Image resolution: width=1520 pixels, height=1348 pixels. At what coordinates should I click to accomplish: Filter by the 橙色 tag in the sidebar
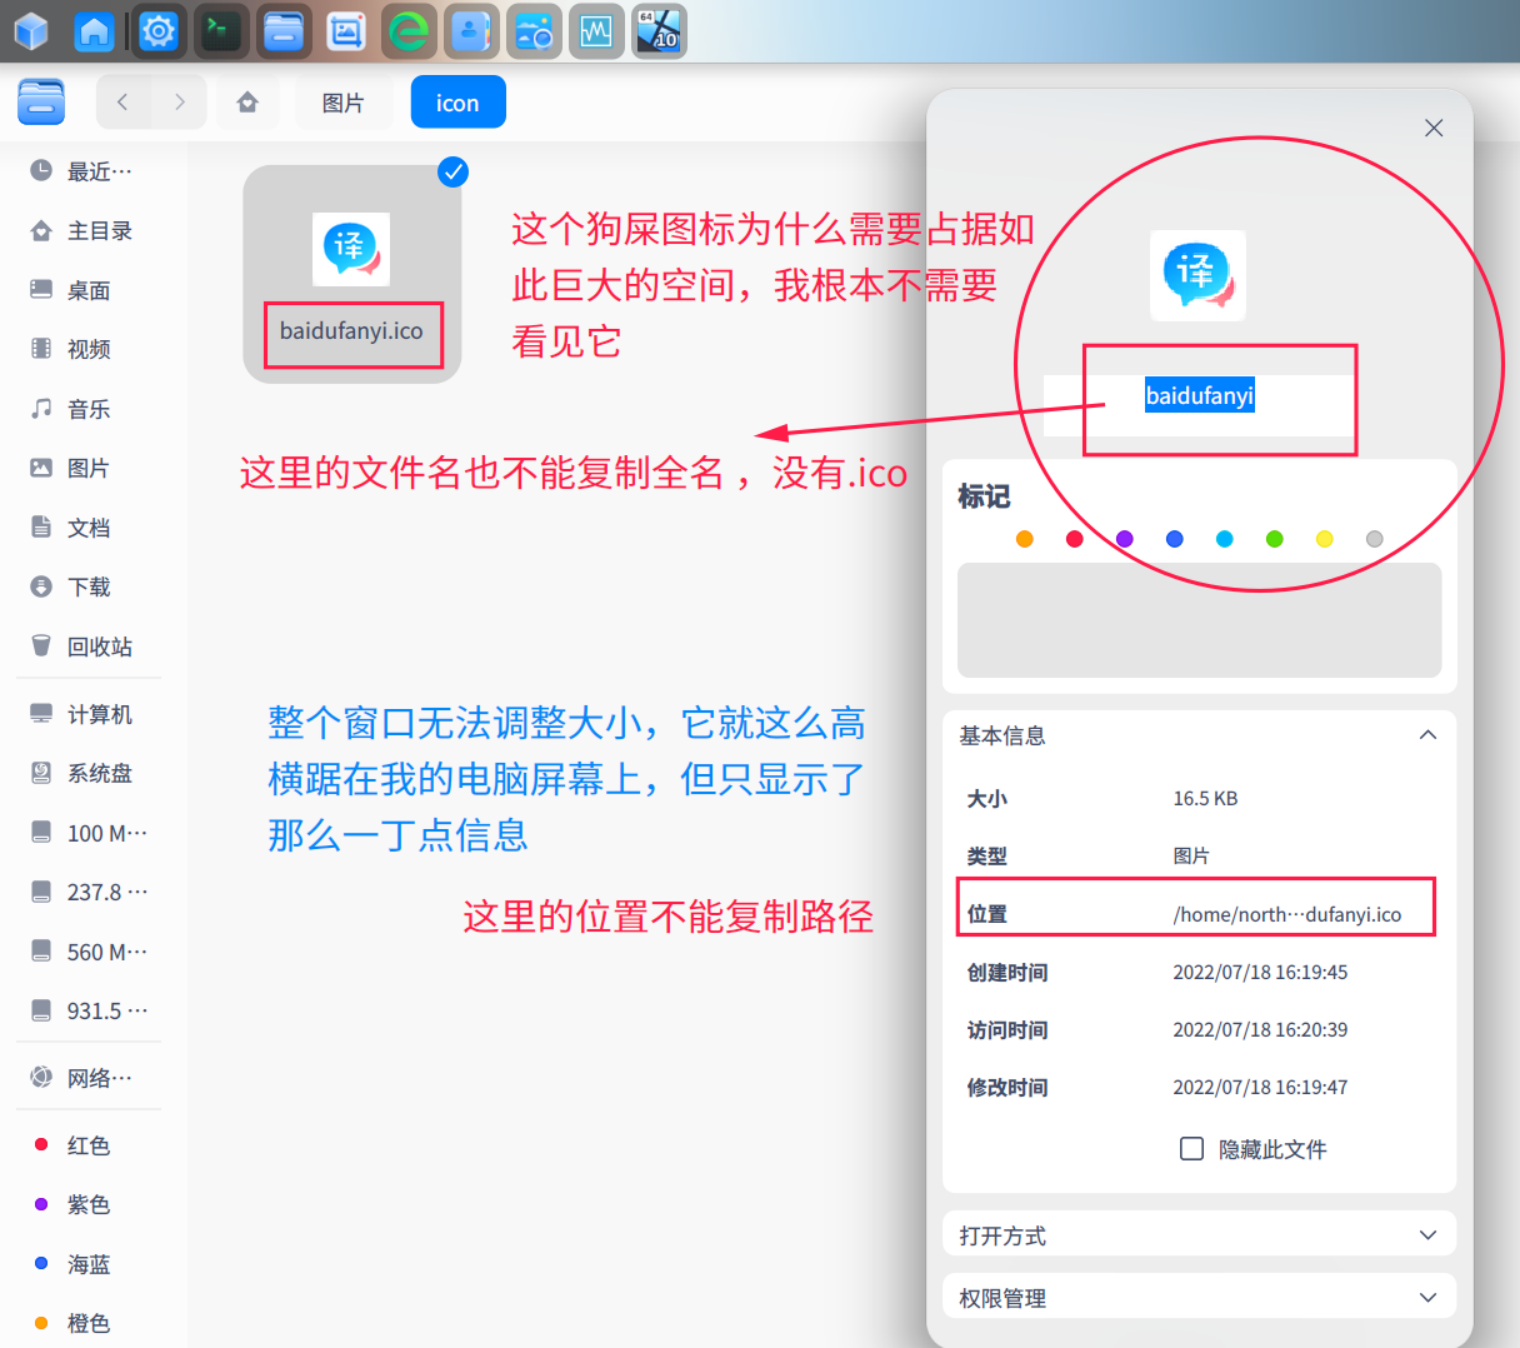89,1324
